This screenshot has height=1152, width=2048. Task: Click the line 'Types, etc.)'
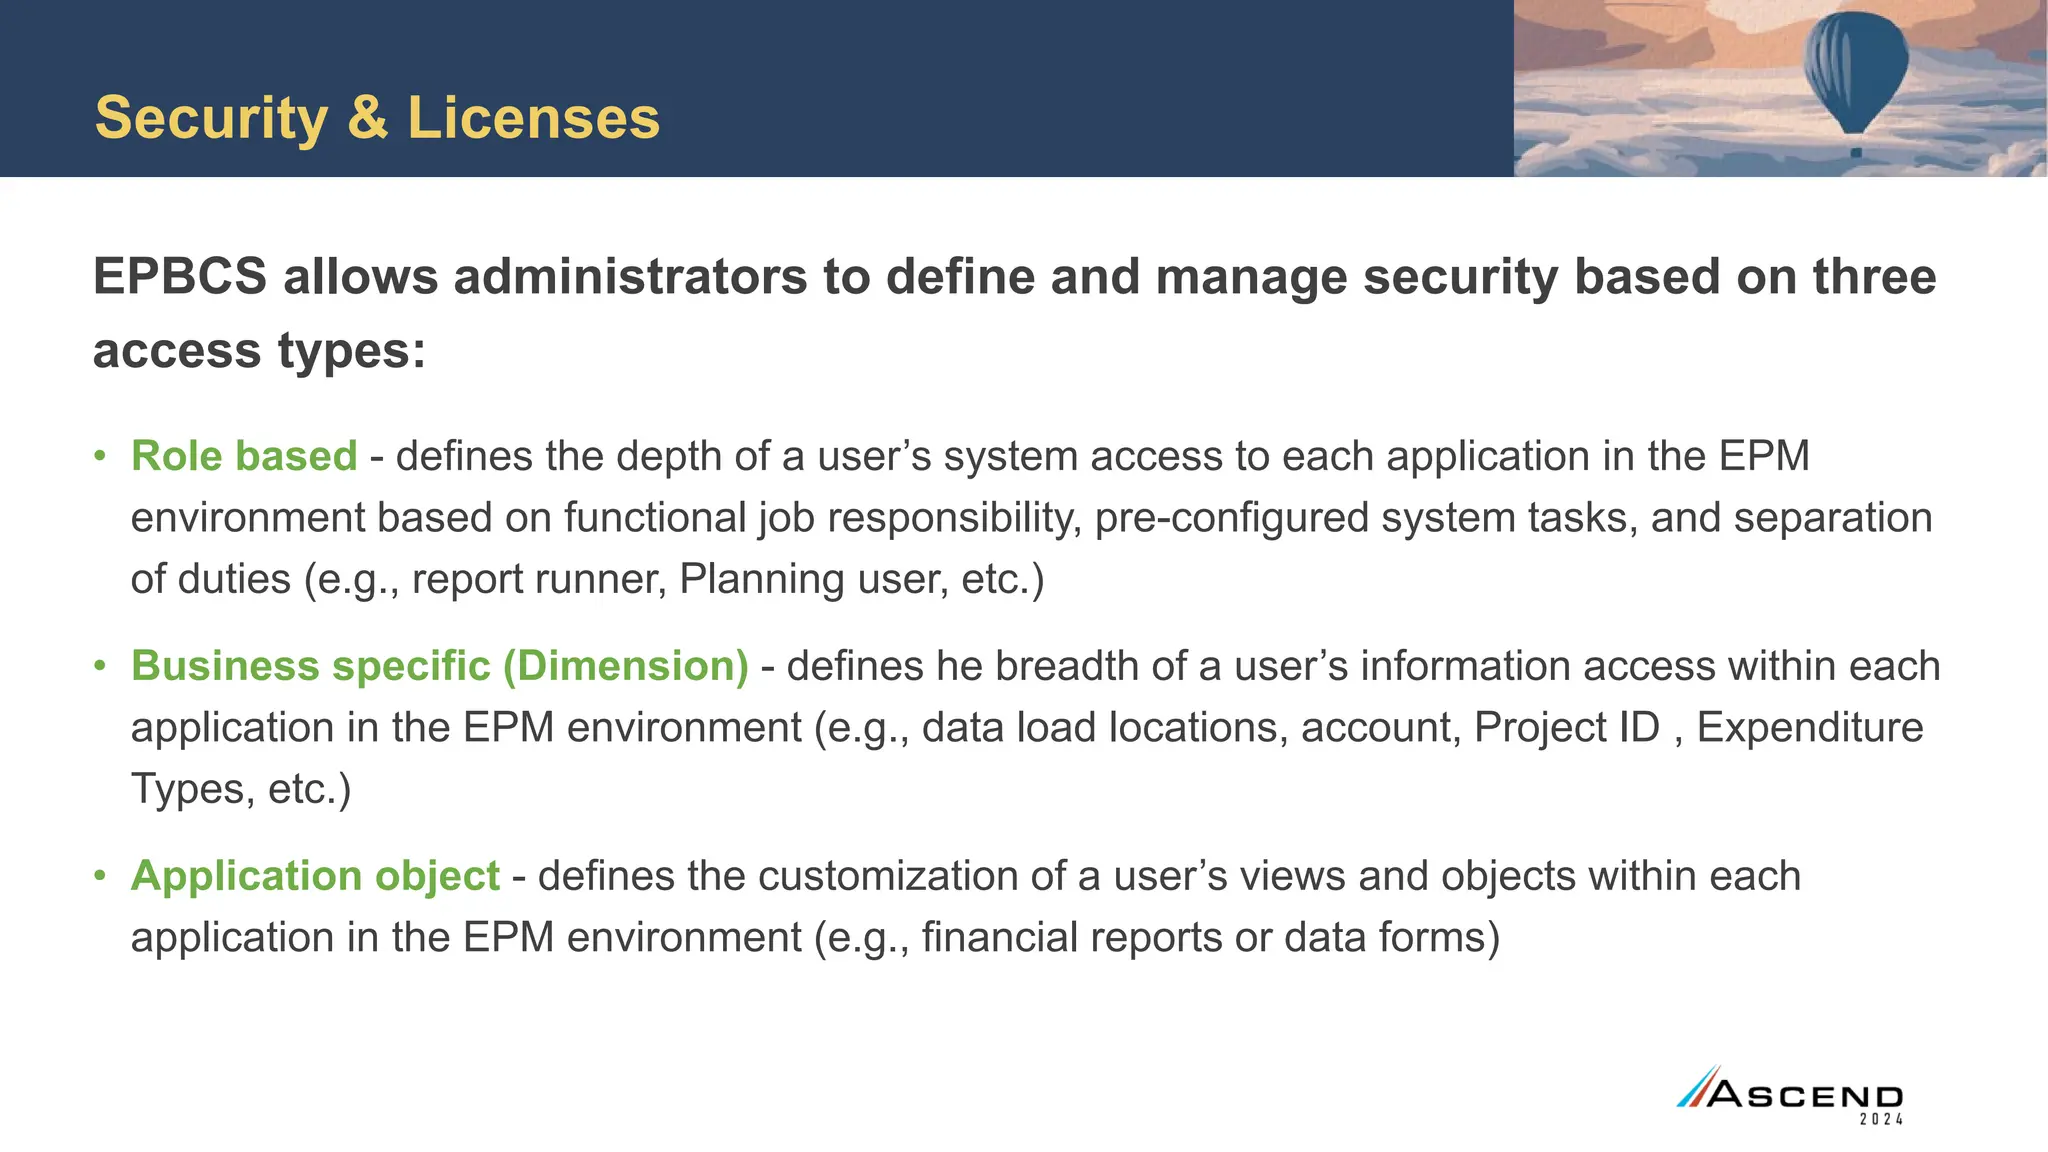click(241, 789)
